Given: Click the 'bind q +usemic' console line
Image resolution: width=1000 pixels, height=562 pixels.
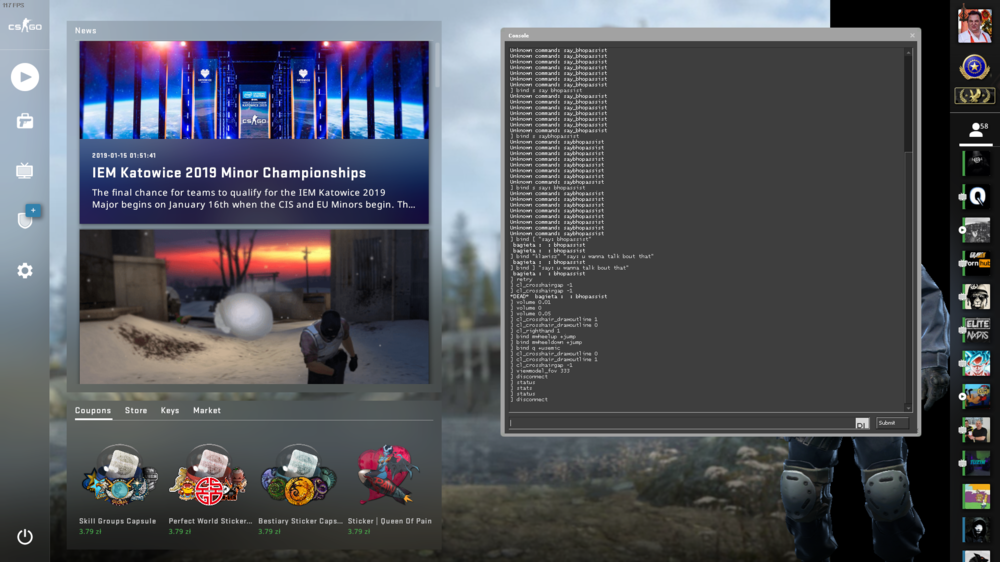Looking at the screenshot, I should coord(538,348).
